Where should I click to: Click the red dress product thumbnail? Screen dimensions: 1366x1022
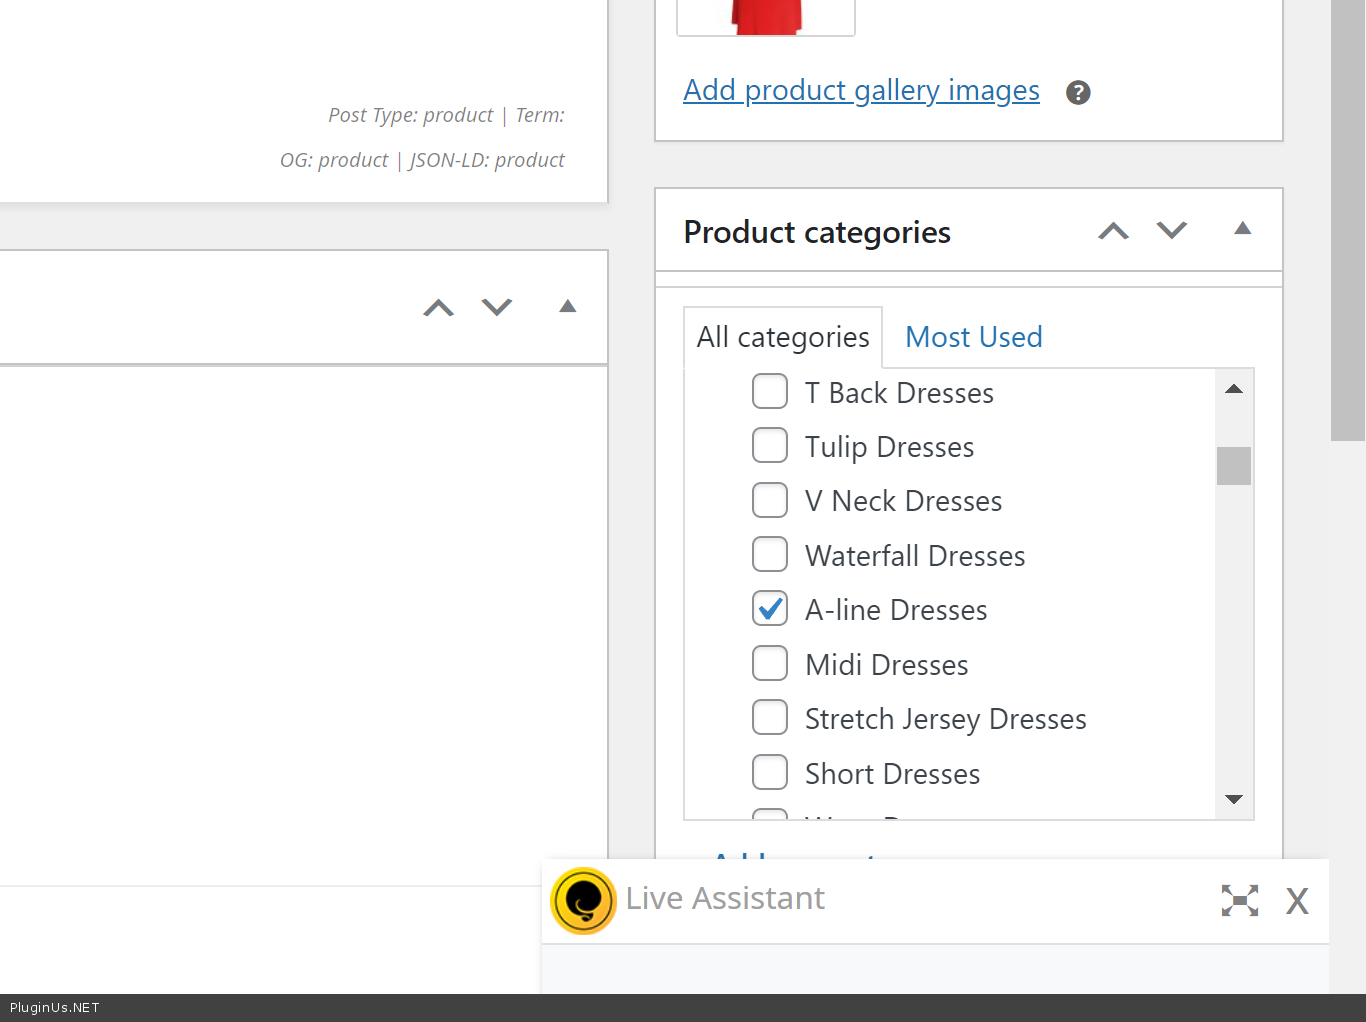tap(766, 17)
